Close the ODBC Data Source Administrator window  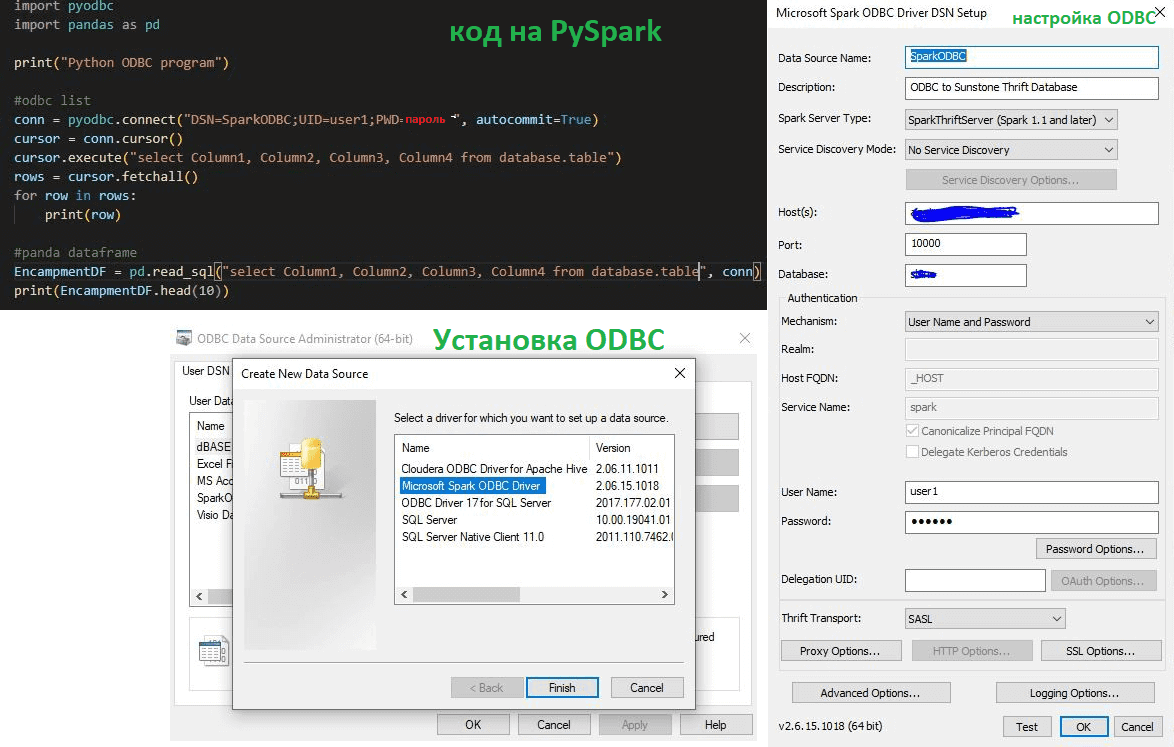tap(745, 339)
